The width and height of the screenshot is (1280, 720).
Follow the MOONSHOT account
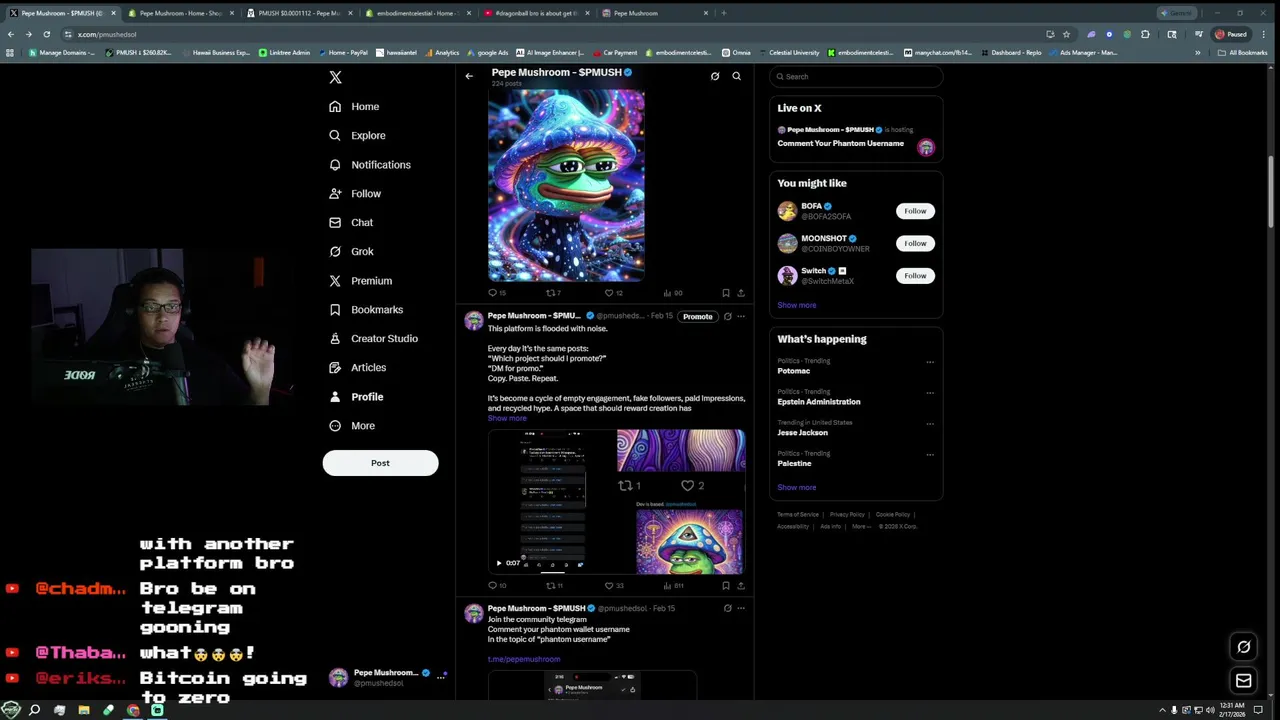915,243
